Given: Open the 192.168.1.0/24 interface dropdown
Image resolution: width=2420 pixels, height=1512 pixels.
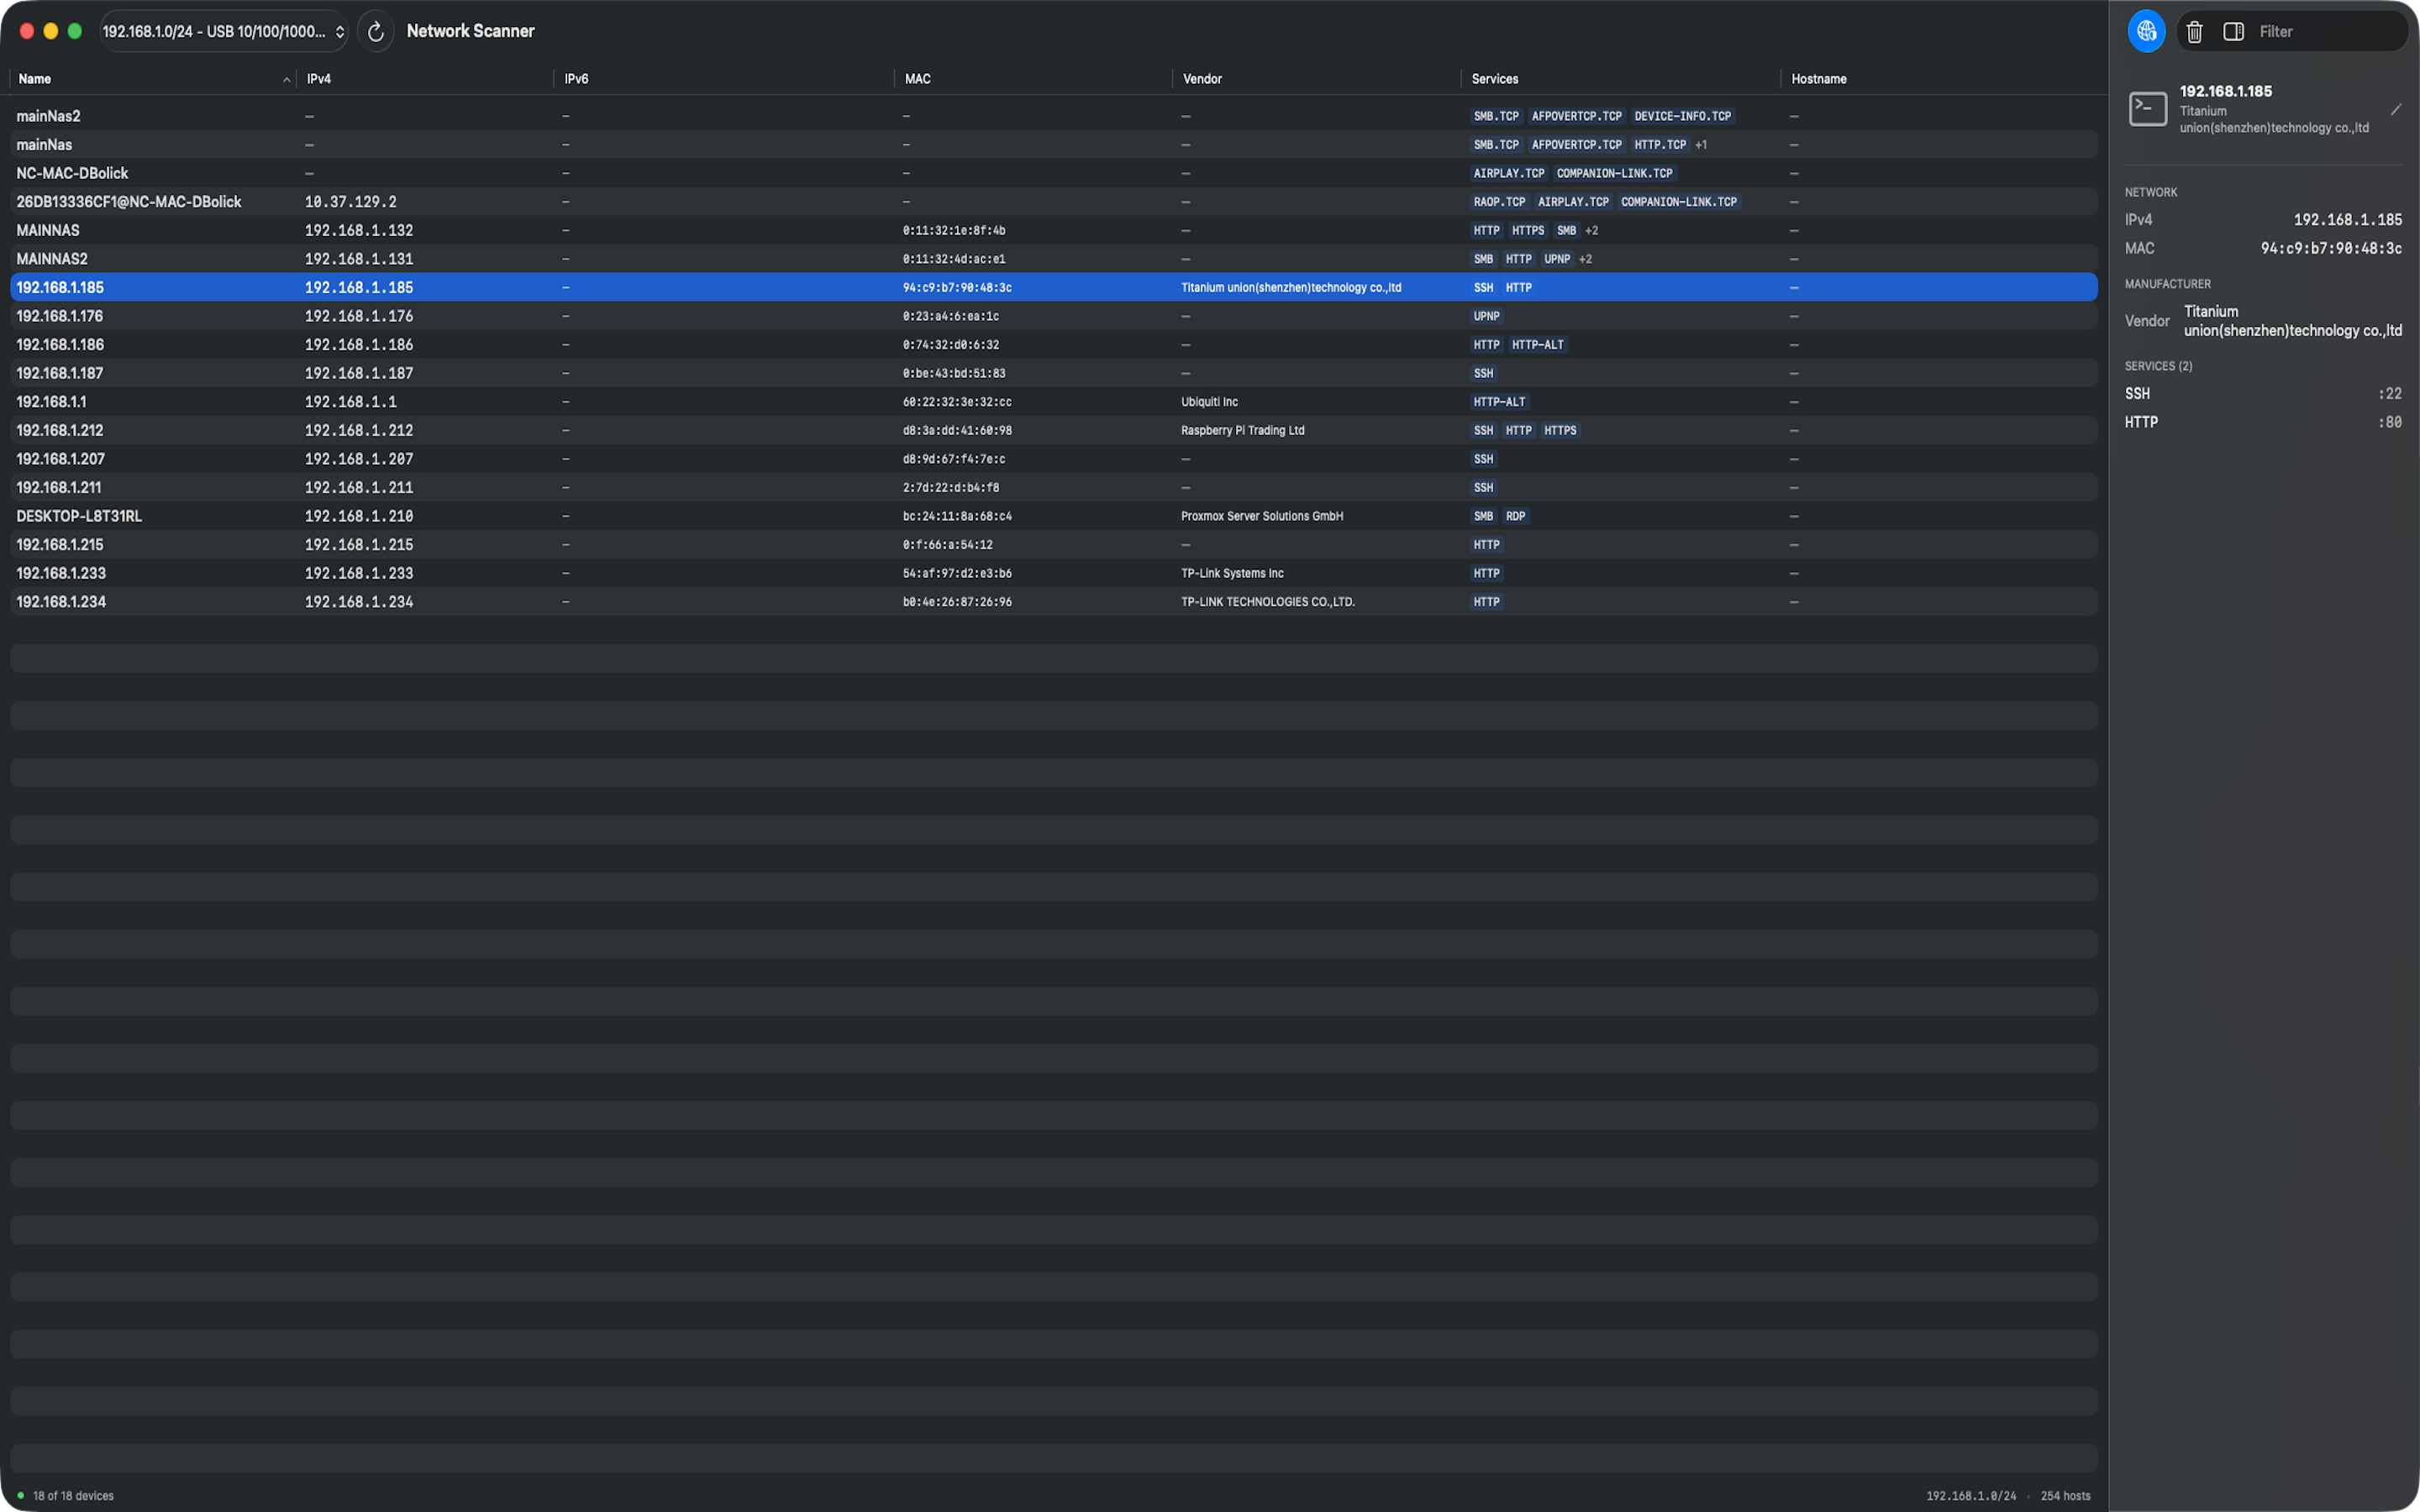Looking at the screenshot, I should click(223, 32).
